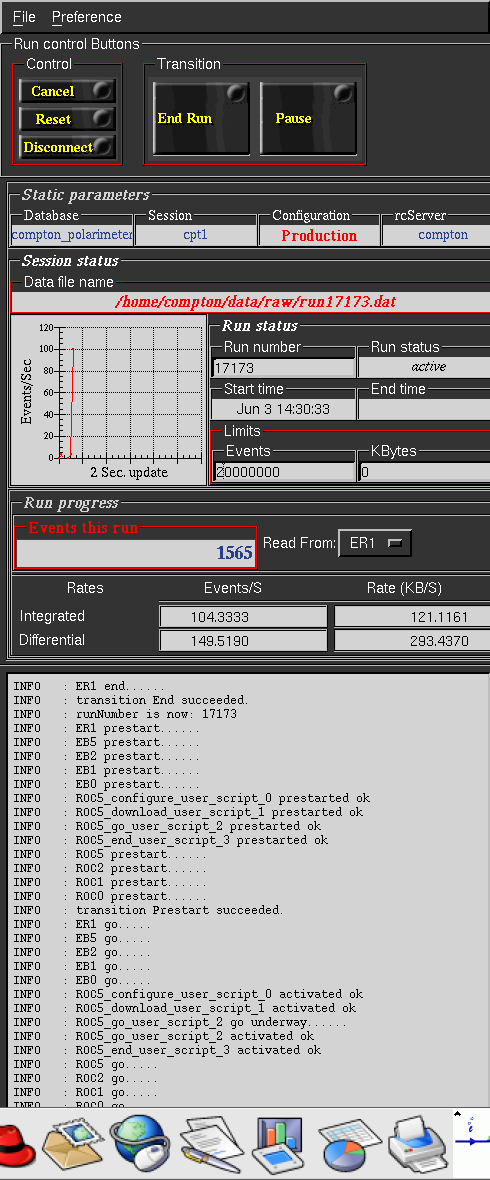Open the File menu
This screenshot has height=1180, width=490.
point(24,17)
